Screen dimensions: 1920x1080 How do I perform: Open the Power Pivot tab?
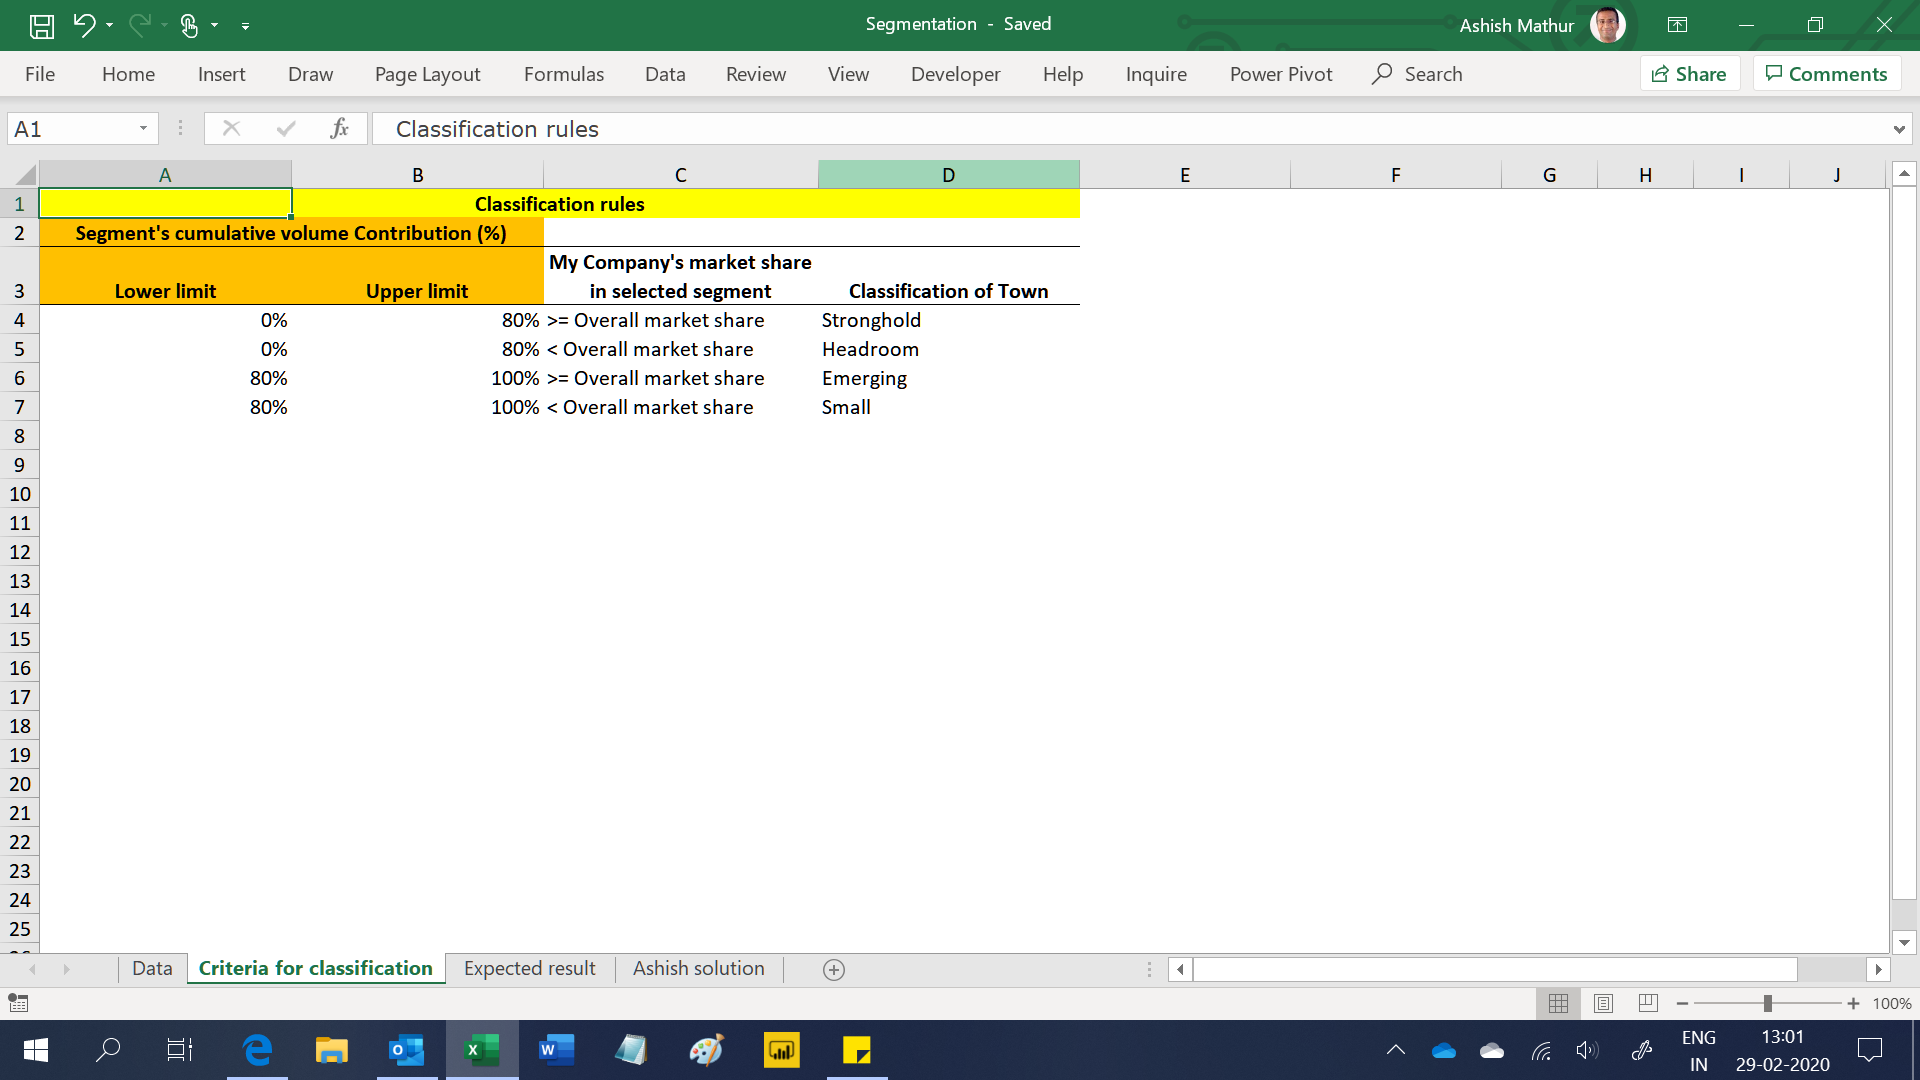coord(1280,74)
